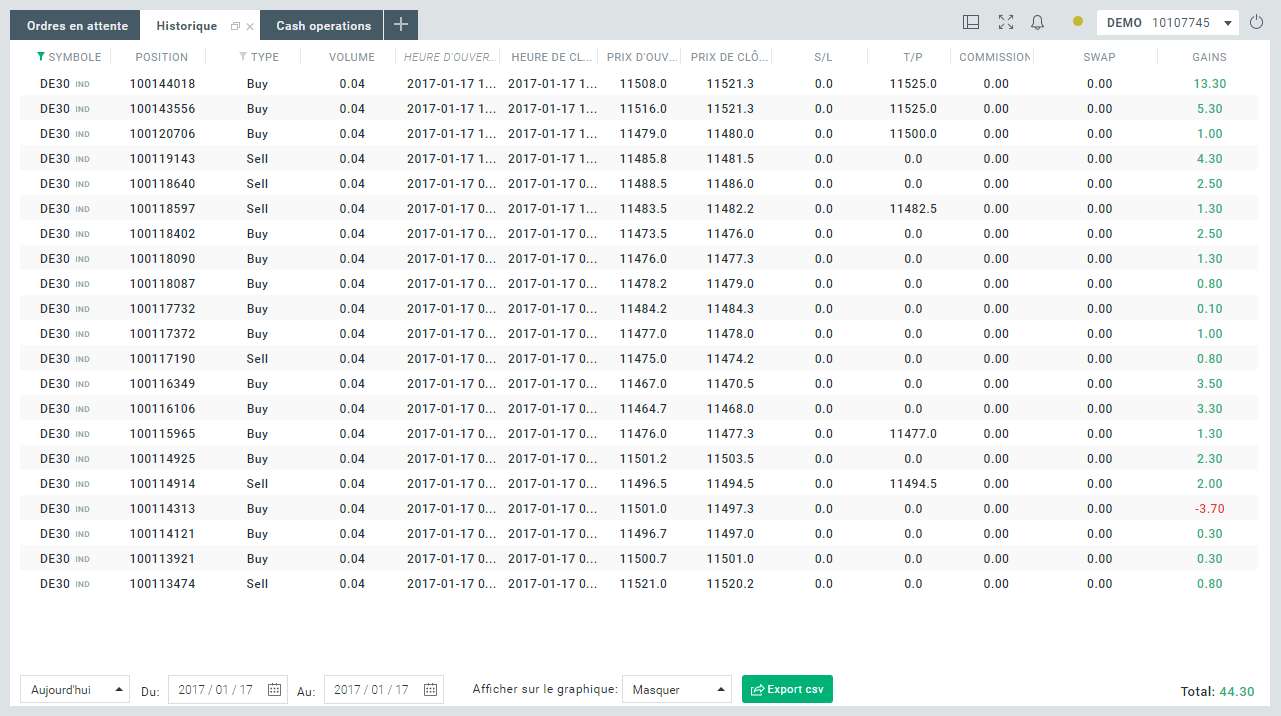Sort by the S/L column header
Viewport: 1281px width, 716px height.
tap(823, 57)
